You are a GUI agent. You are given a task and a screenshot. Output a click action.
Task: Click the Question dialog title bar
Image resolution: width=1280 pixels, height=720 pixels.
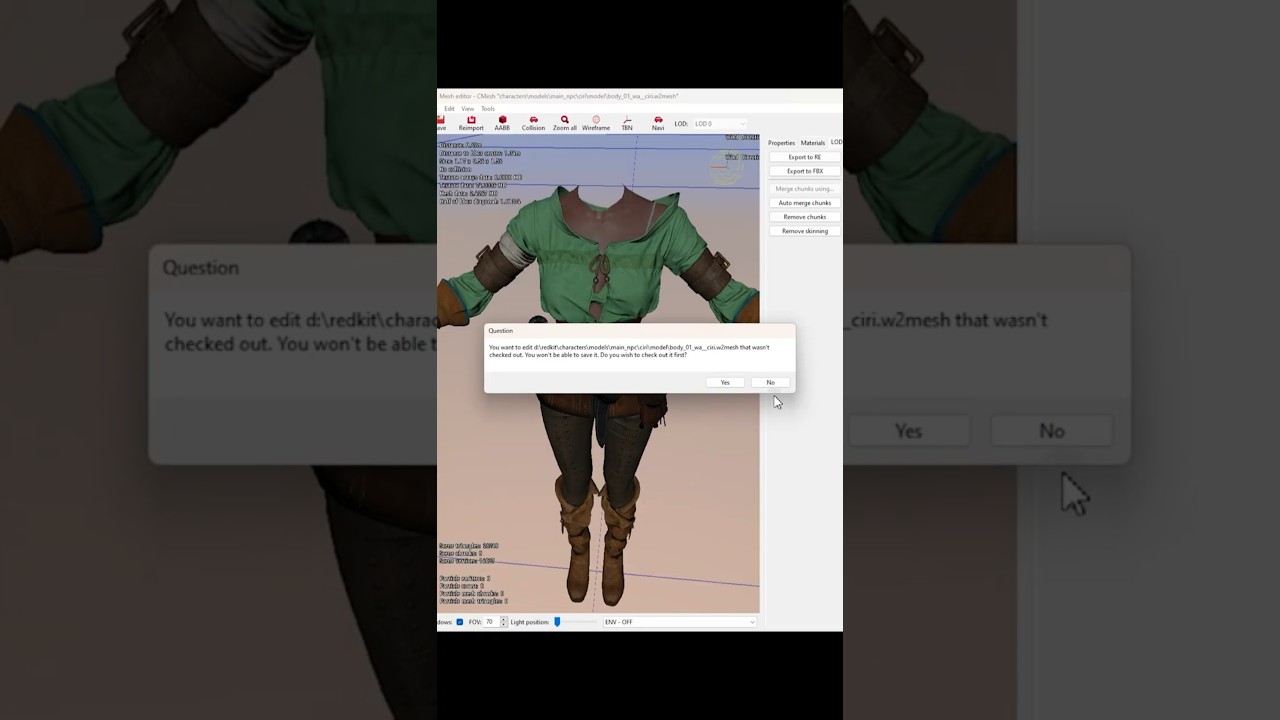point(640,330)
